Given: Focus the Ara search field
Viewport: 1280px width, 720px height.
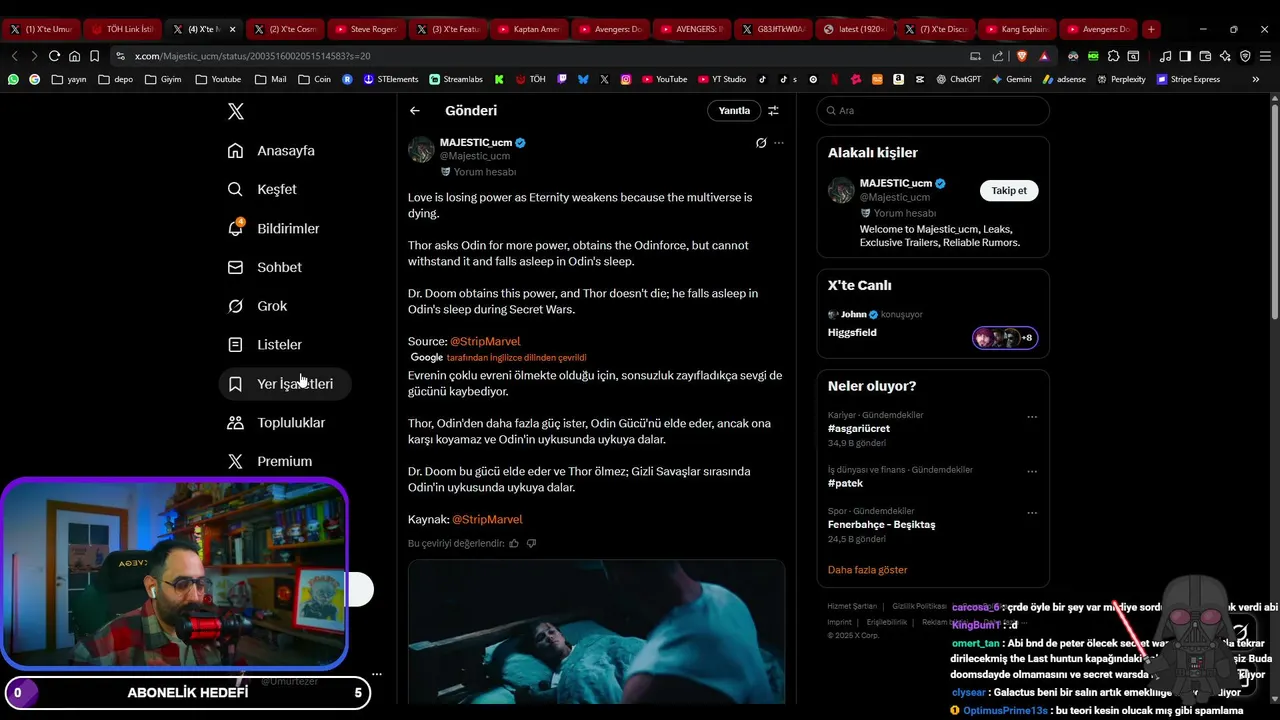Looking at the screenshot, I should [x=933, y=111].
